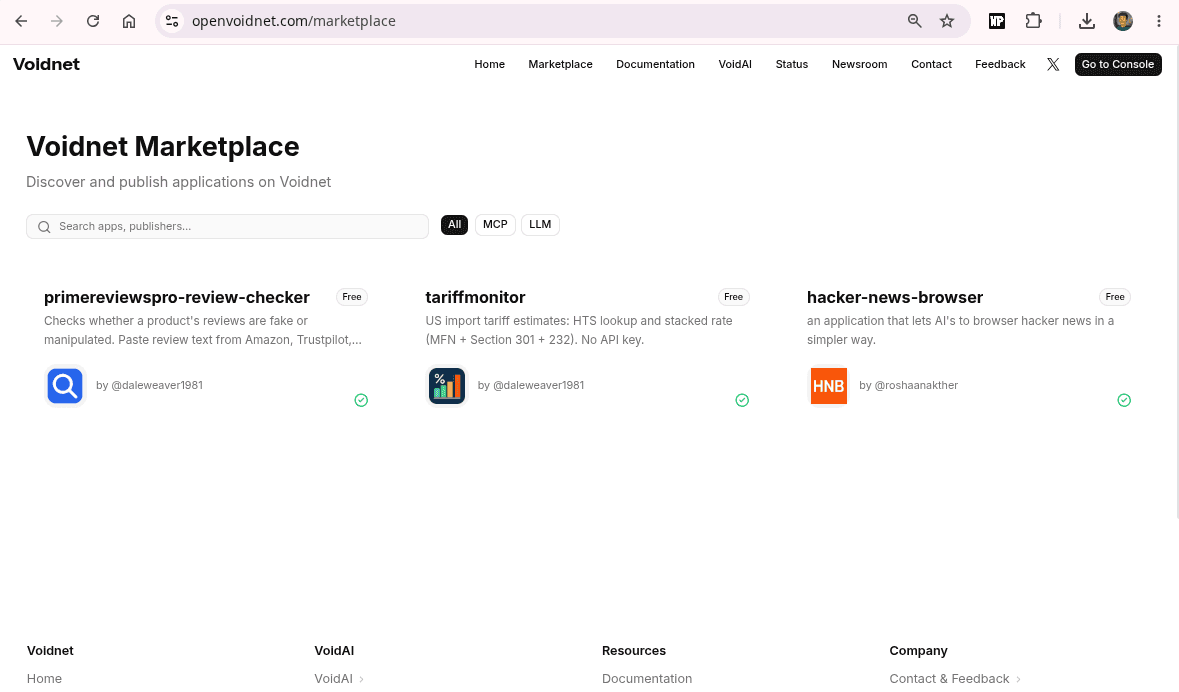This screenshot has height=692, width=1179.
Task: Click the search magnifier in the apps search box
Action: 44,226
